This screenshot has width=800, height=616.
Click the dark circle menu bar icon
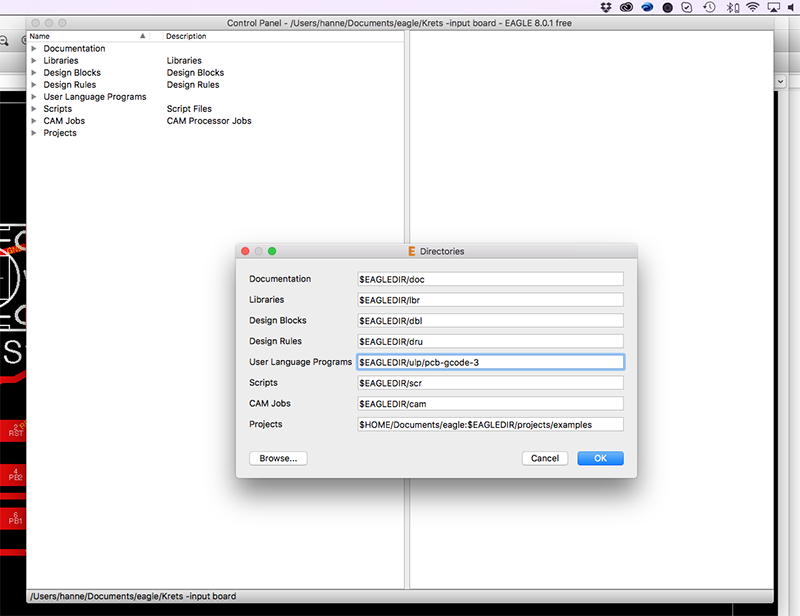click(x=667, y=7)
